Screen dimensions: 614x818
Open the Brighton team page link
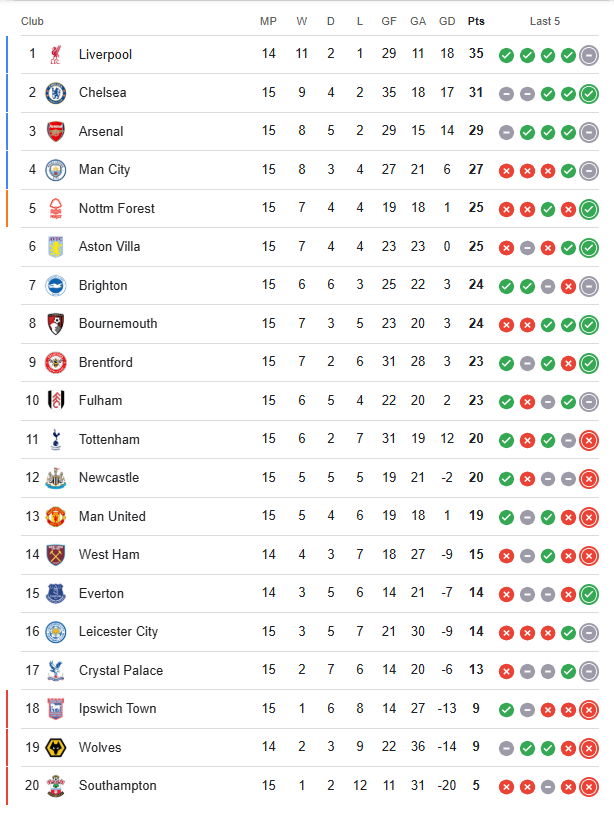[103, 285]
